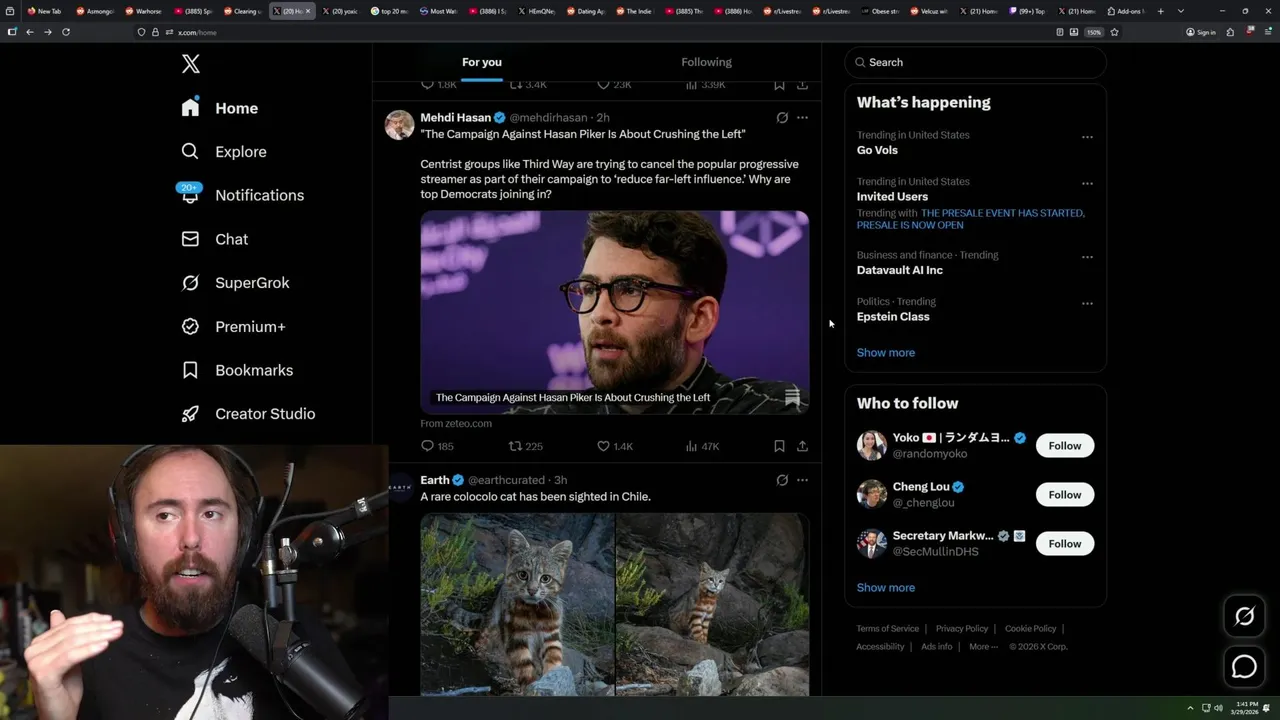Open Home from the sidebar
The width and height of the screenshot is (1280, 720).
pos(220,108)
